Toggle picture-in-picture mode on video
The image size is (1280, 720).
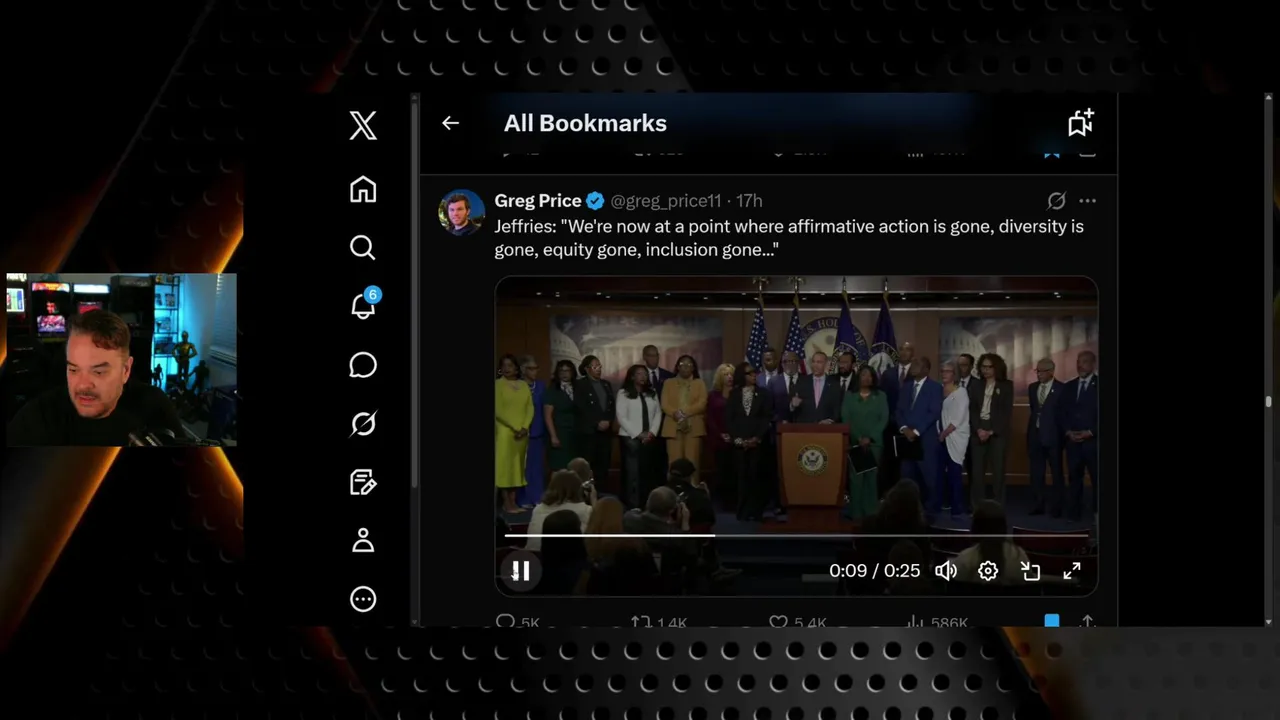[1030, 570]
